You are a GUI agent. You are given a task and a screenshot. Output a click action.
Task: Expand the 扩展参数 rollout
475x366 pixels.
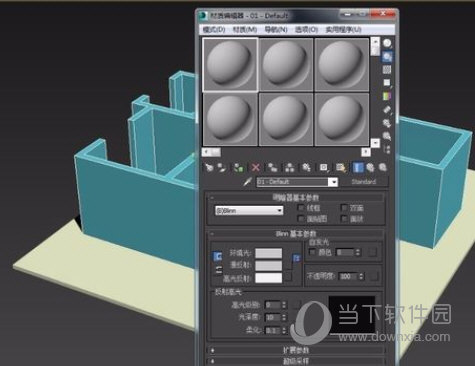[x=296, y=350]
